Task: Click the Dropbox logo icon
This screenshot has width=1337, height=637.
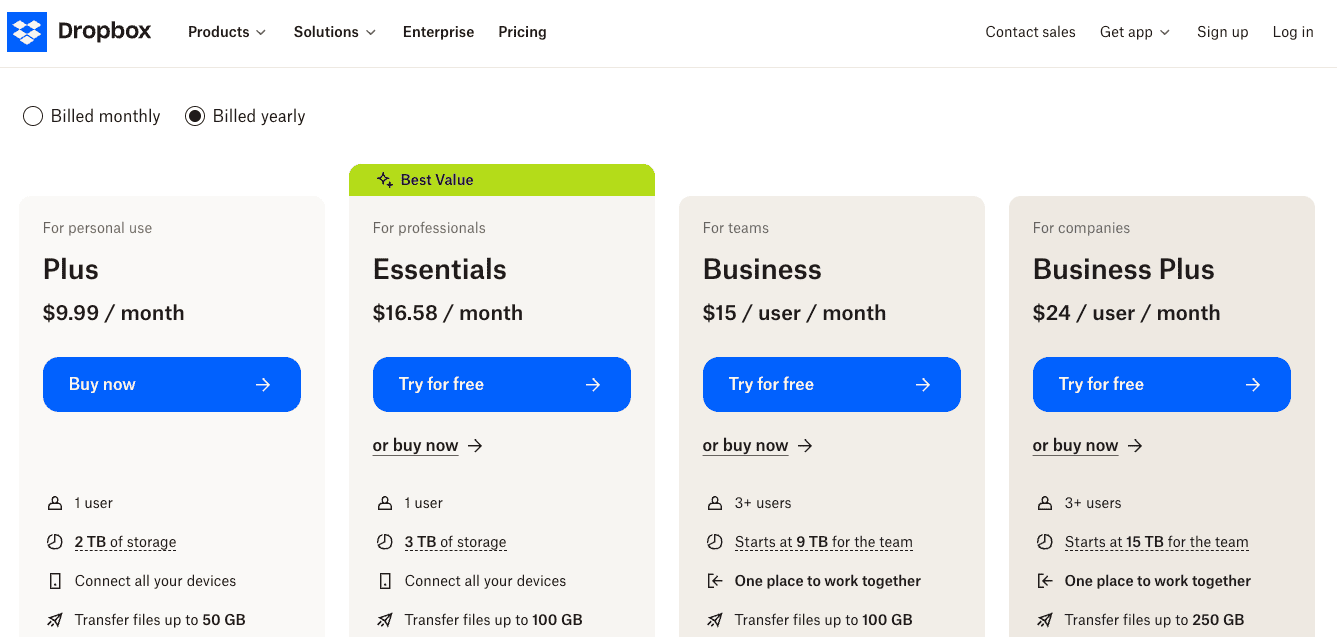Action: (26, 31)
